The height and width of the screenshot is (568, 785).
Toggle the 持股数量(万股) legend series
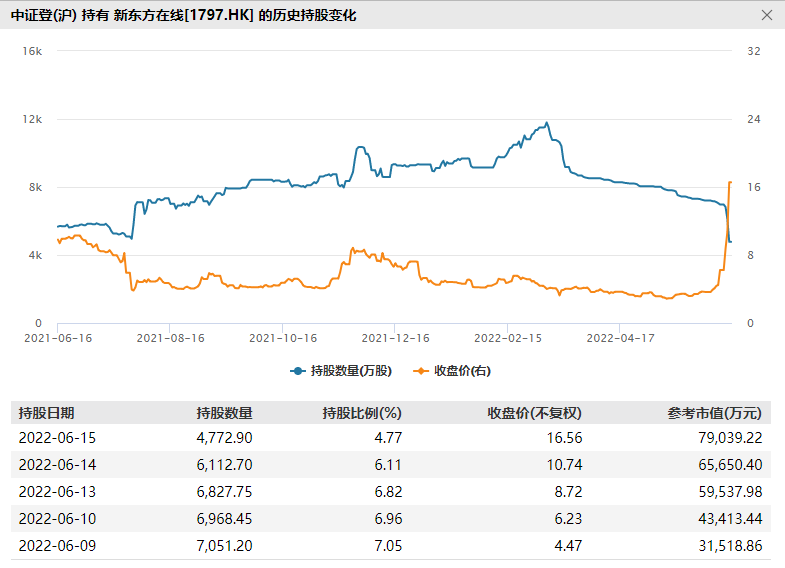[341, 371]
